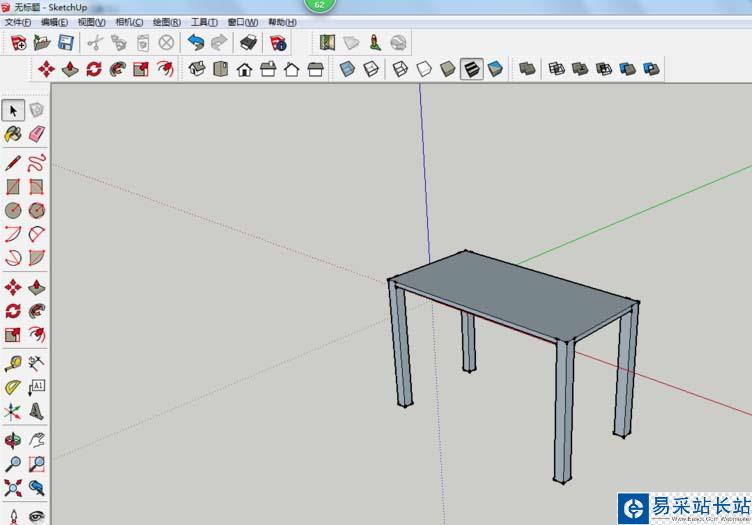Select the Orbit tool in left toolbar
This screenshot has width=752, height=525.
point(13,440)
